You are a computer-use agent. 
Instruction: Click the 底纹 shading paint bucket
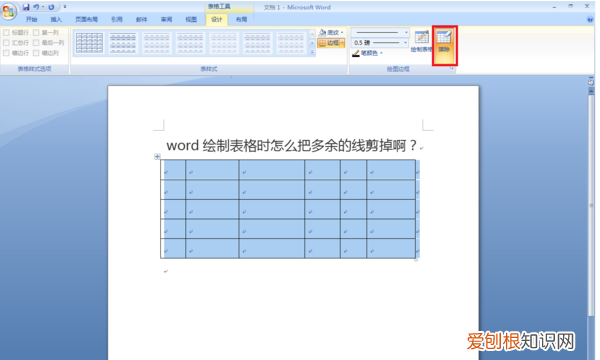(x=323, y=33)
